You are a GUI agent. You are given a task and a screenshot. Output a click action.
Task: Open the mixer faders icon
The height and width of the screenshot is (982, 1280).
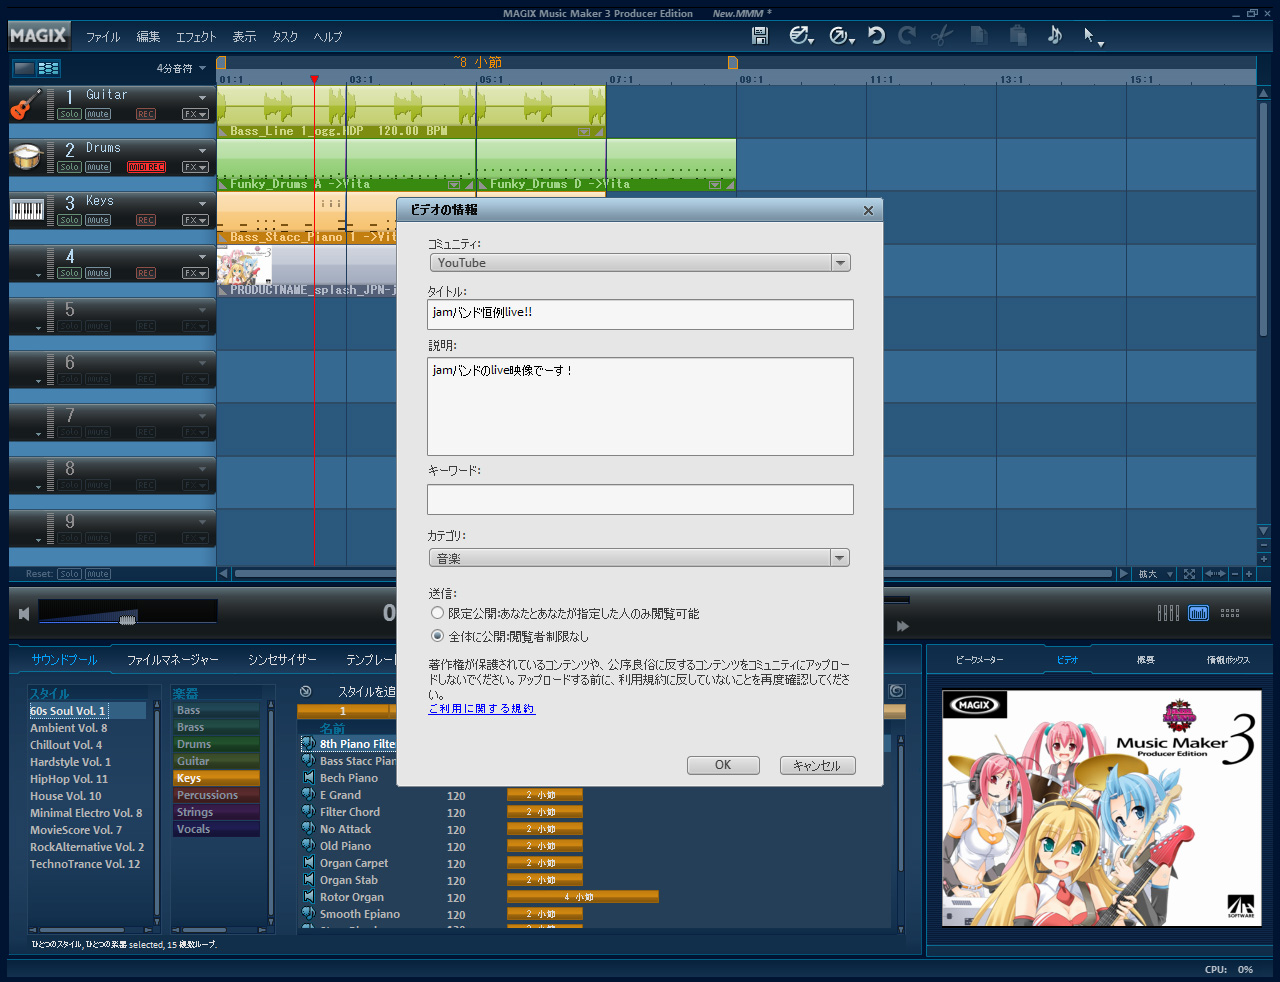tap(1168, 613)
